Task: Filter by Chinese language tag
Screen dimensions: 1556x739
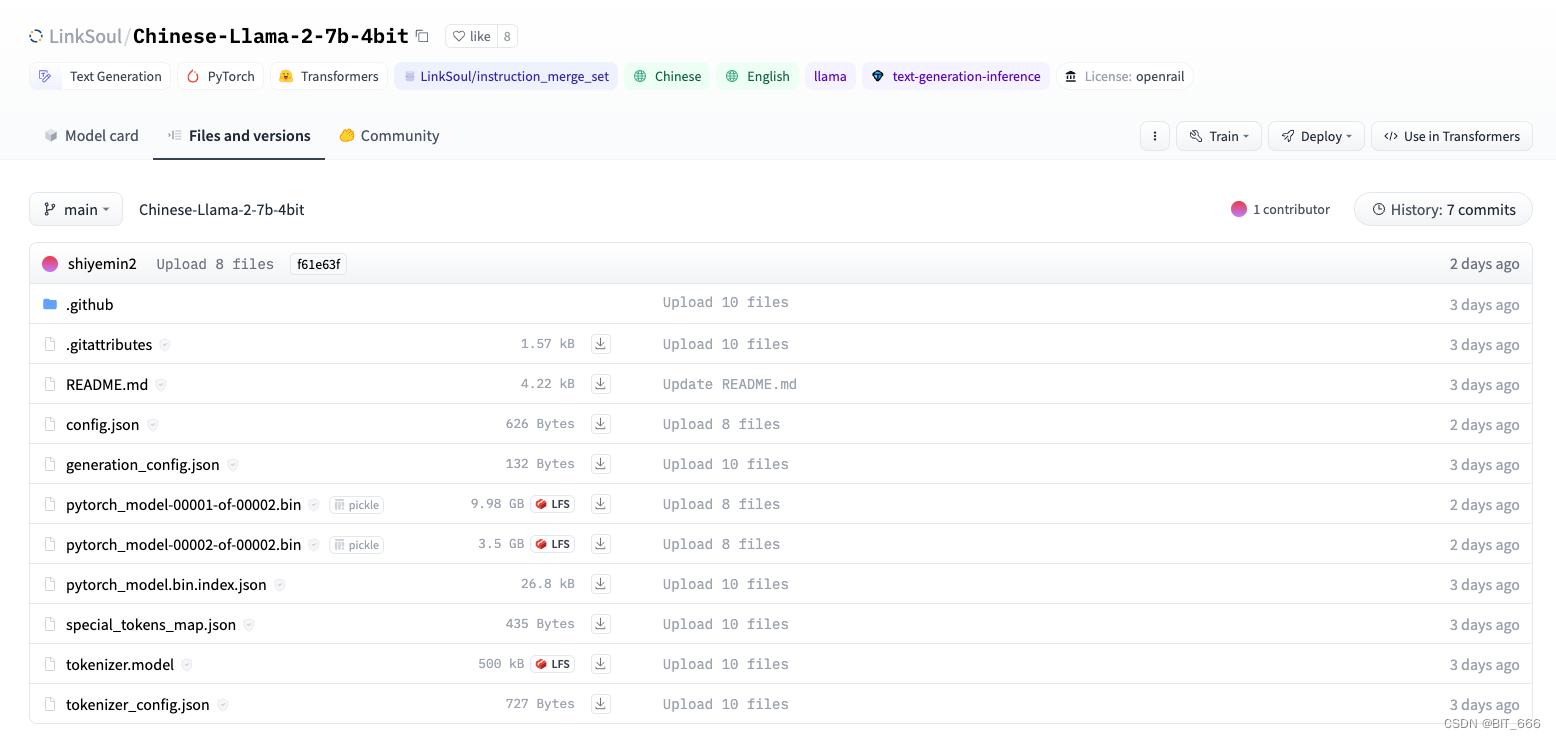Action: pos(667,76)
